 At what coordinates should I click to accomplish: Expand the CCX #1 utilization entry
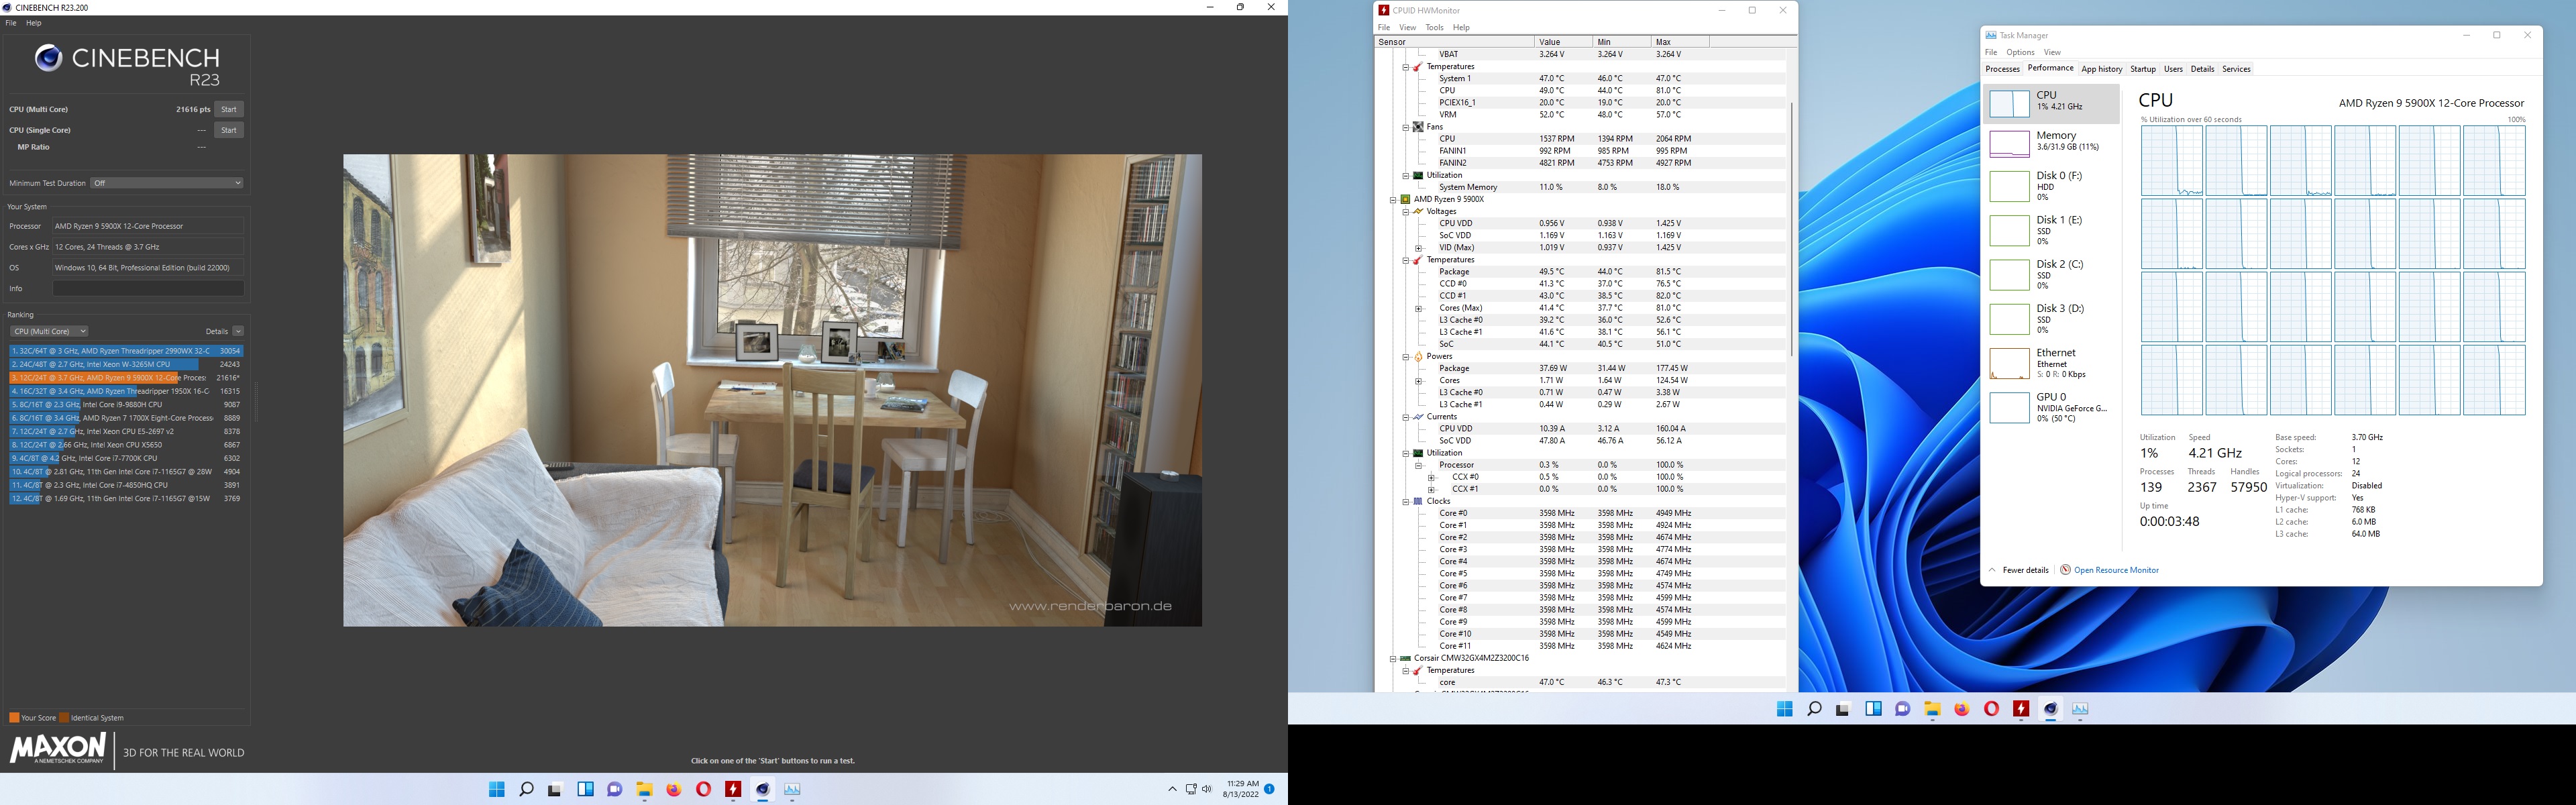click(x=1431, y=489)
